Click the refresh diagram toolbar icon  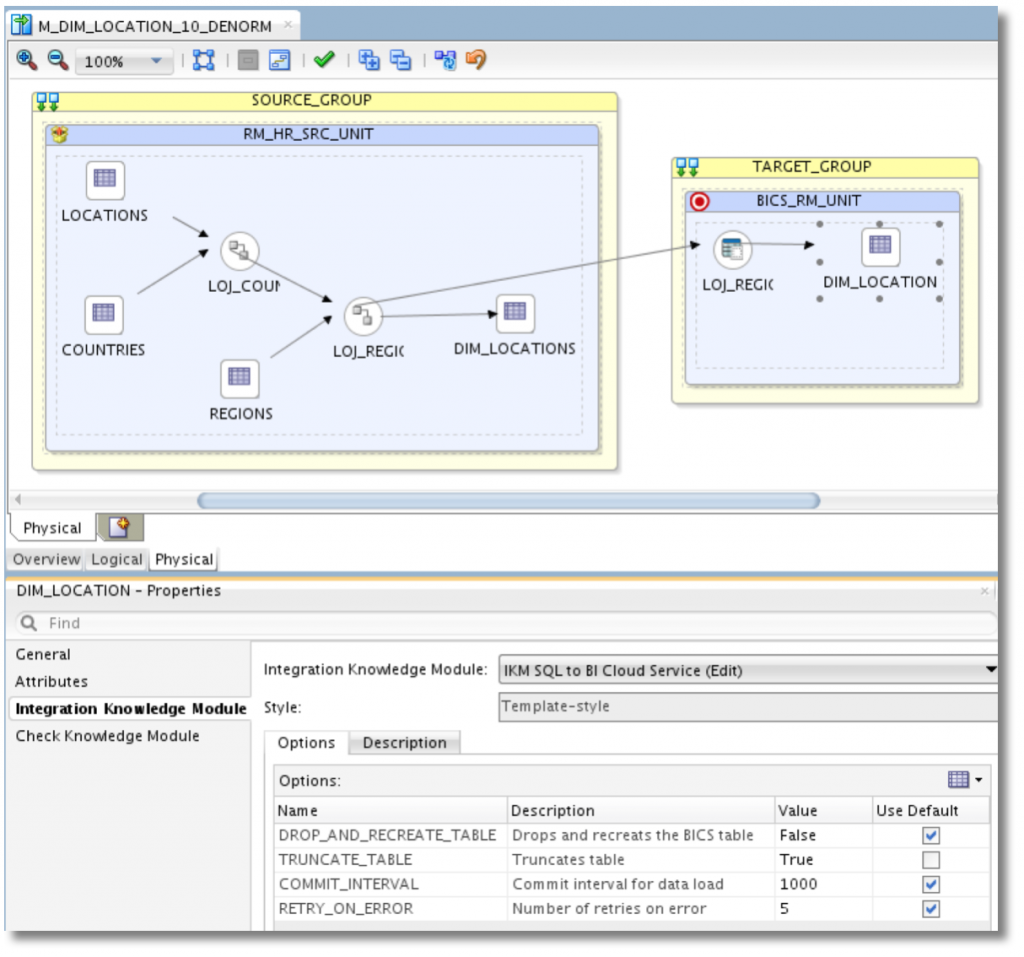tap(445, 60)
